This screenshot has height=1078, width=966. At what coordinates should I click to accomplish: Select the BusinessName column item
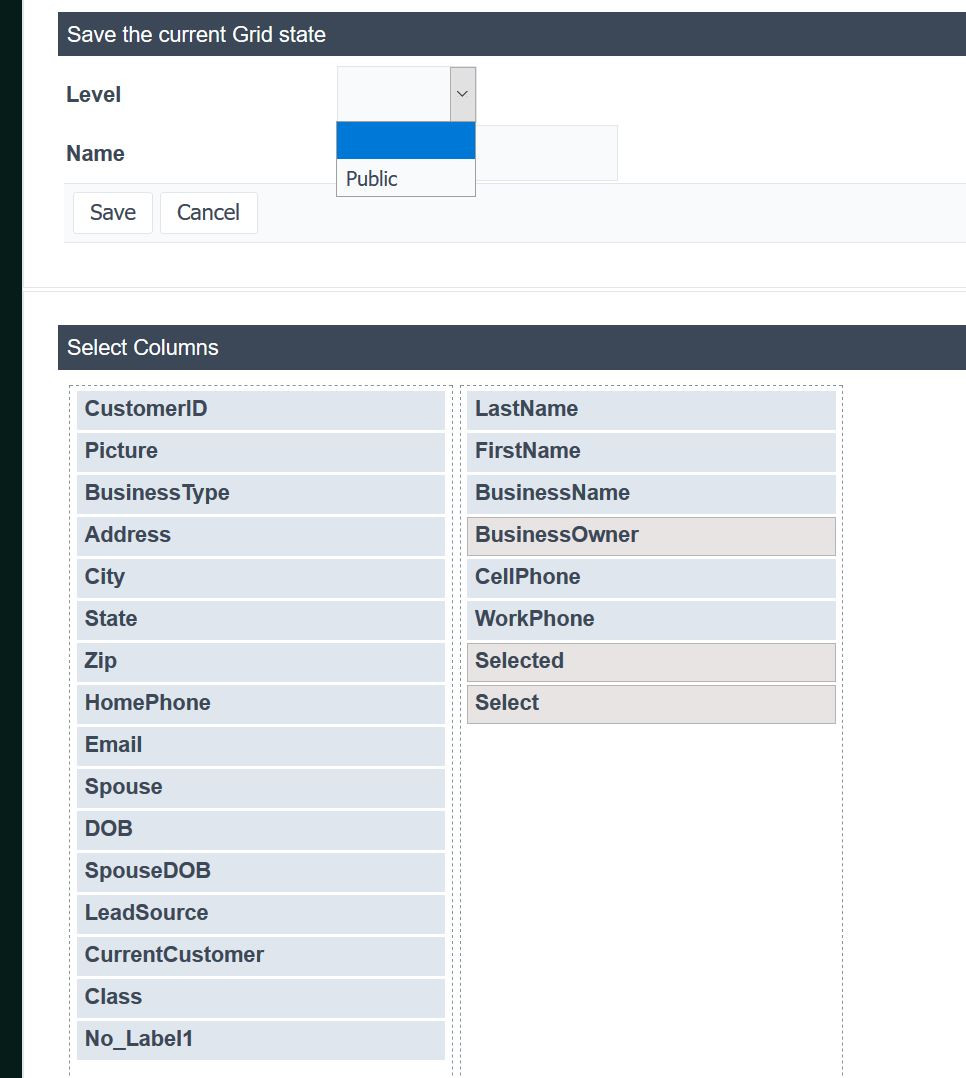pyautogui.click(x=651, y=494)
